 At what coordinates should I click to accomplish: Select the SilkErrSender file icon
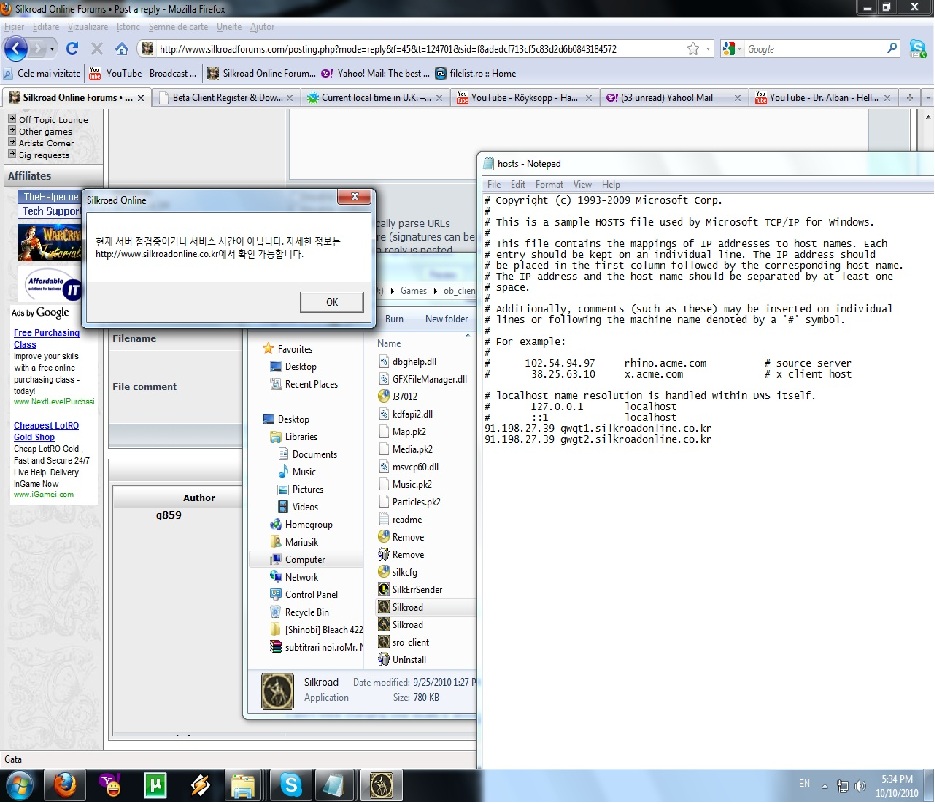pos(384,590)
